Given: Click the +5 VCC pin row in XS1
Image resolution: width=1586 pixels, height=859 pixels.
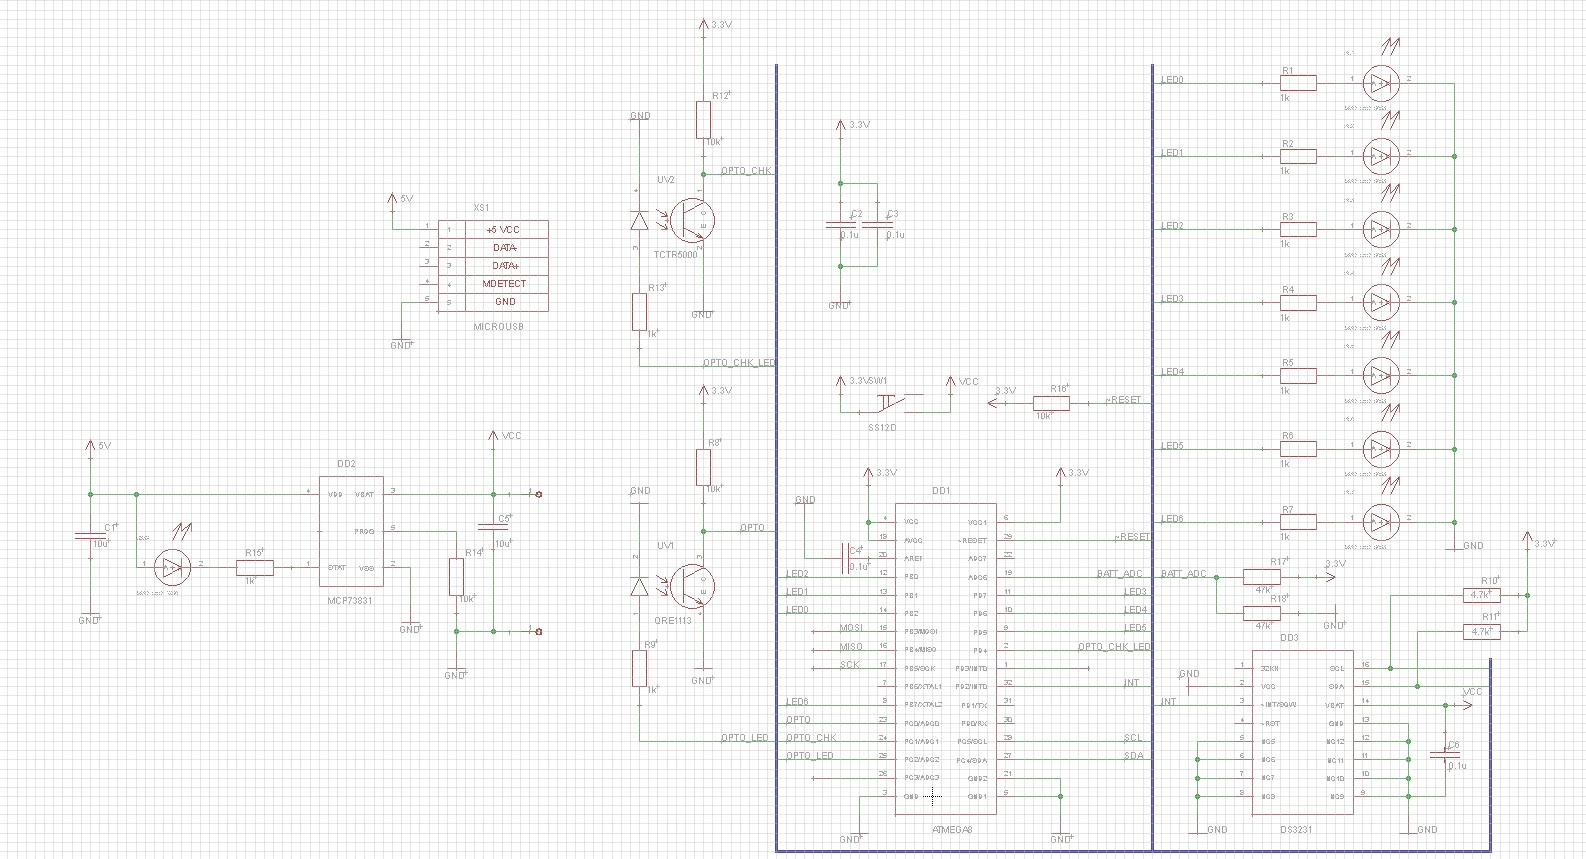Looking at the screenshot, I should tap(493, 230).
